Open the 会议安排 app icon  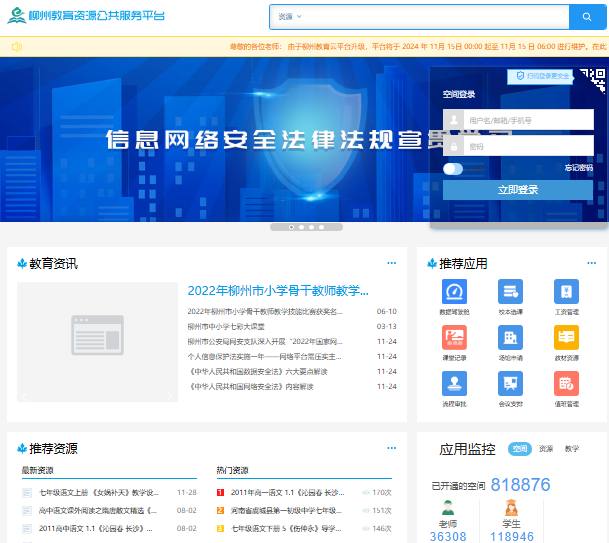pos(510,383)
